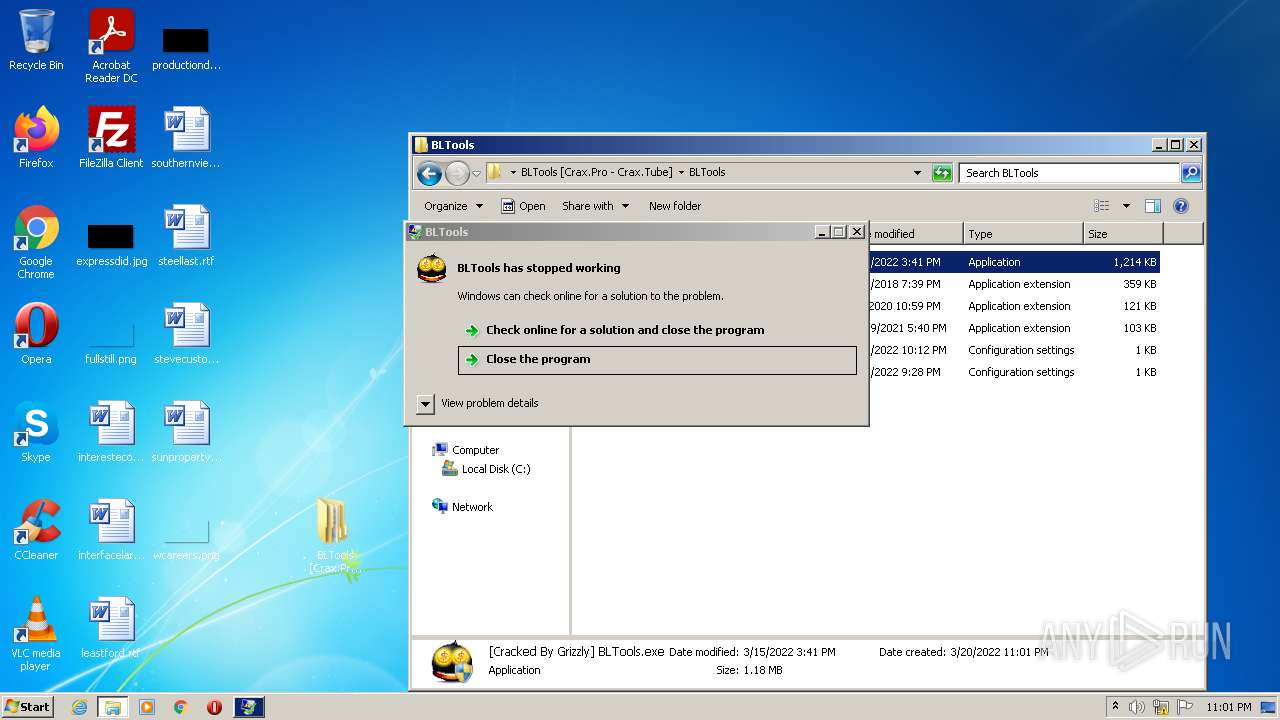Viewport: 1280px width, 720px height.
Task: Select the 121 KB Application extension row
Action: 1013,306
